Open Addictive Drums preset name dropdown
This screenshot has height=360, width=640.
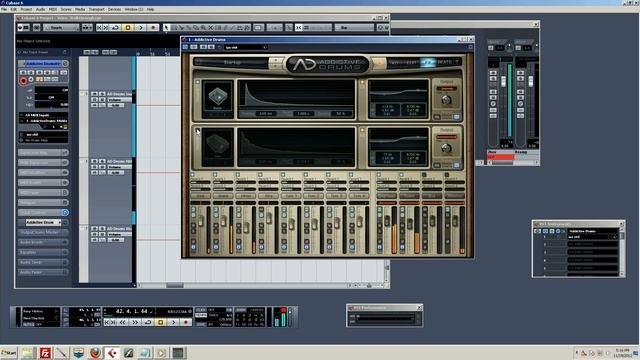[246, 47]
